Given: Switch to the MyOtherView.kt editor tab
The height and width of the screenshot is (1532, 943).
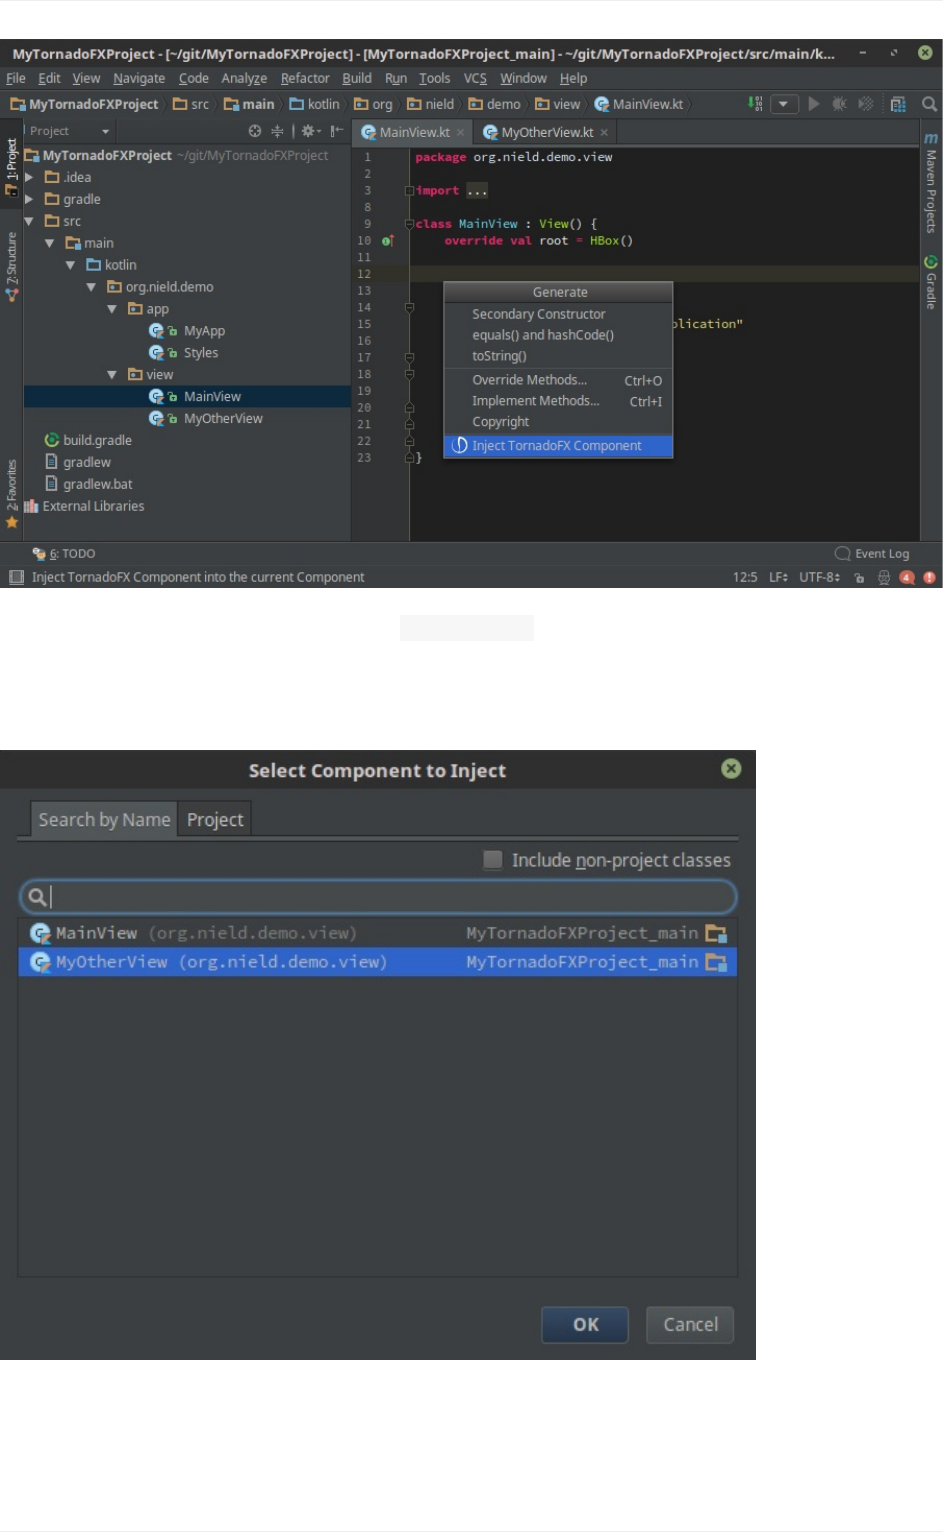Looking at the screenshot, I should [x=546, y=132].
